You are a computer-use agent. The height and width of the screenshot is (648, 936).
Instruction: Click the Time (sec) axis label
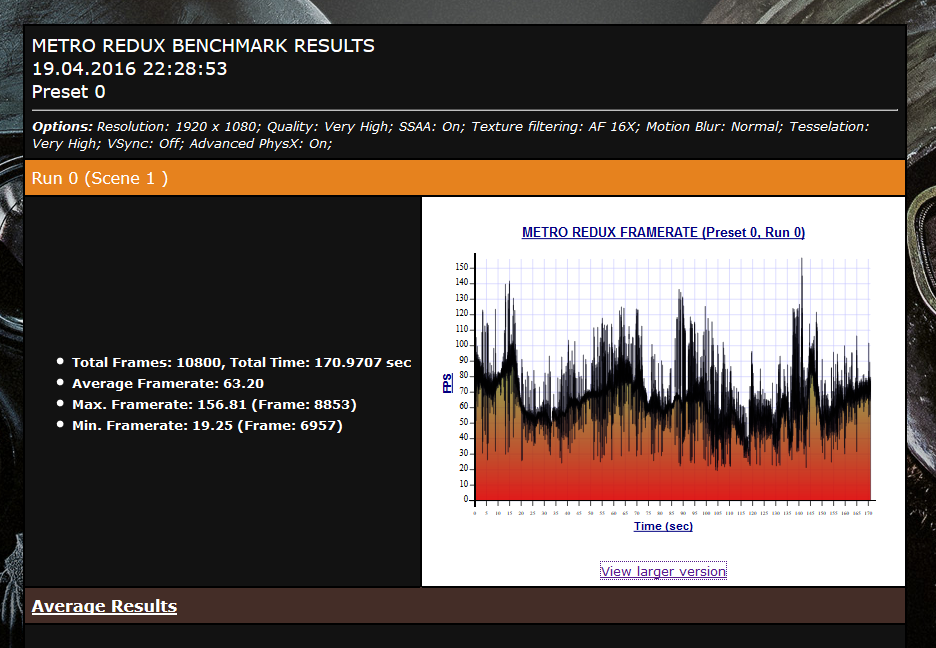663,526
